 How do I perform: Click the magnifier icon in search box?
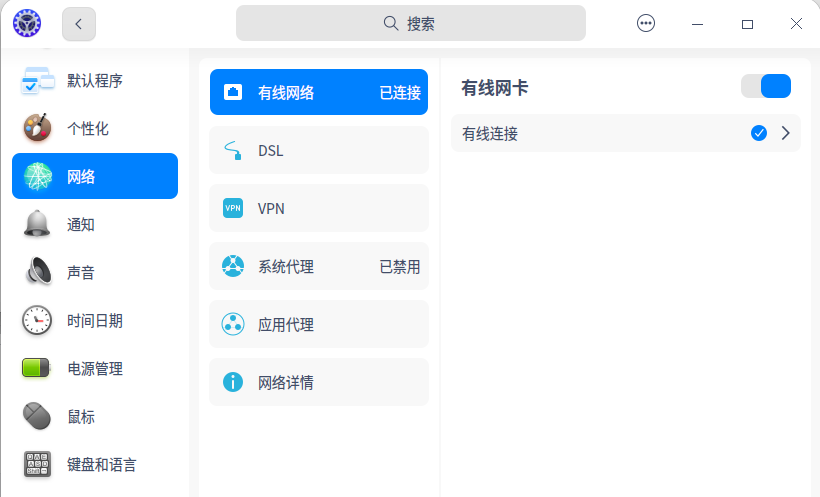(391, 24)
